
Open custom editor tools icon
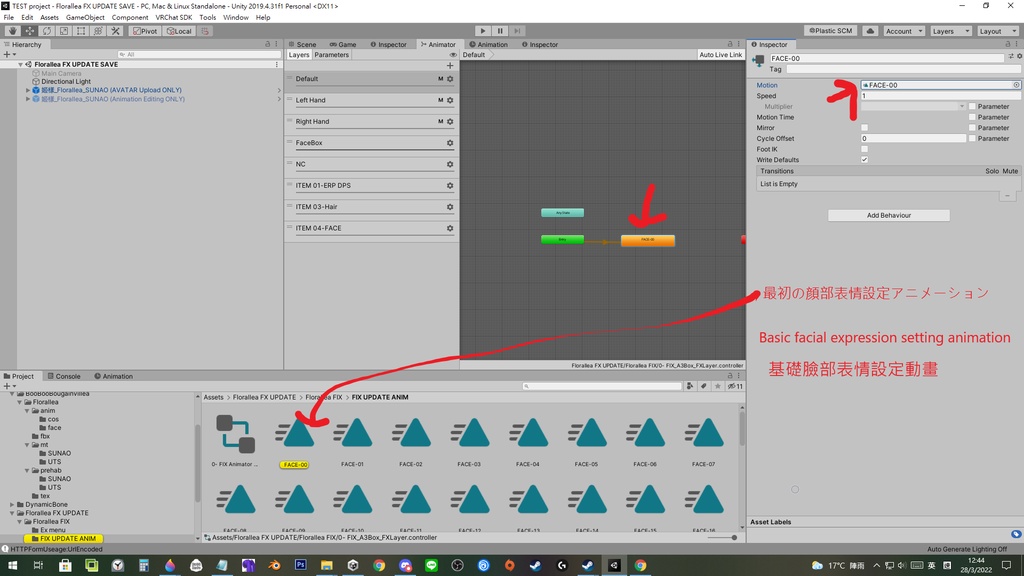[116, 31]
